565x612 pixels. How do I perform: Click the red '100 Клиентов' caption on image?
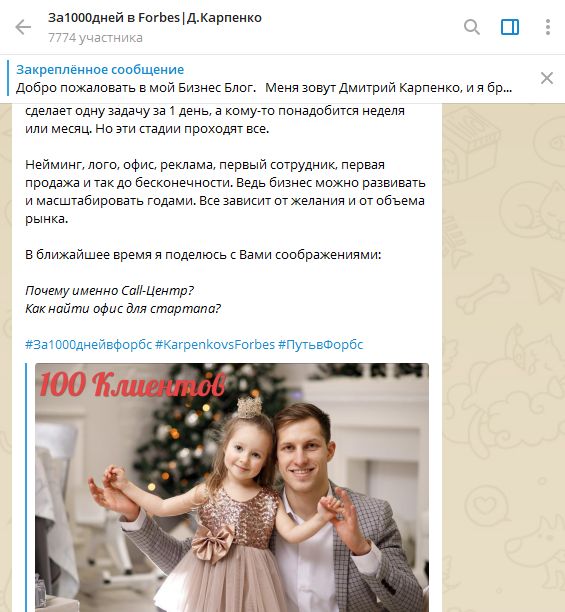pyautogui.click(x=133, y=384)
